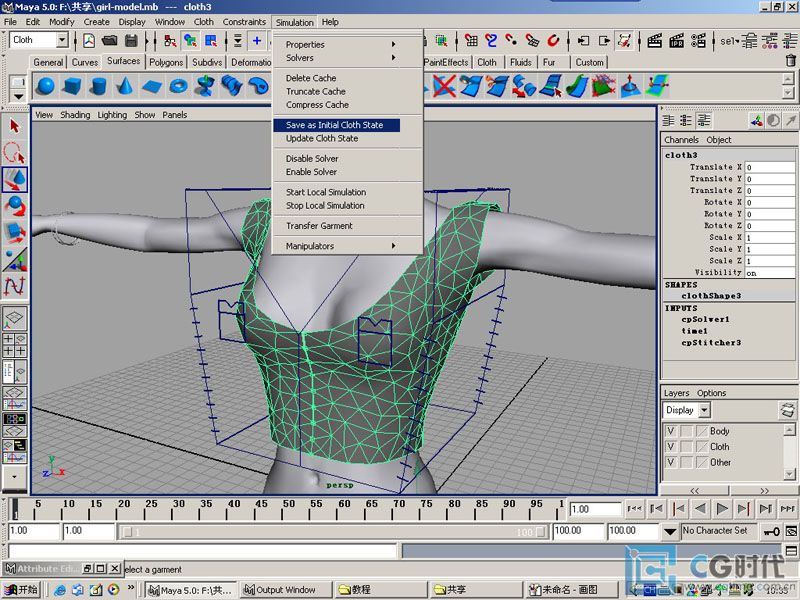Switch to select by component type mode
Image resolution: width=800 pixels, height=600 pixels.
211,40
